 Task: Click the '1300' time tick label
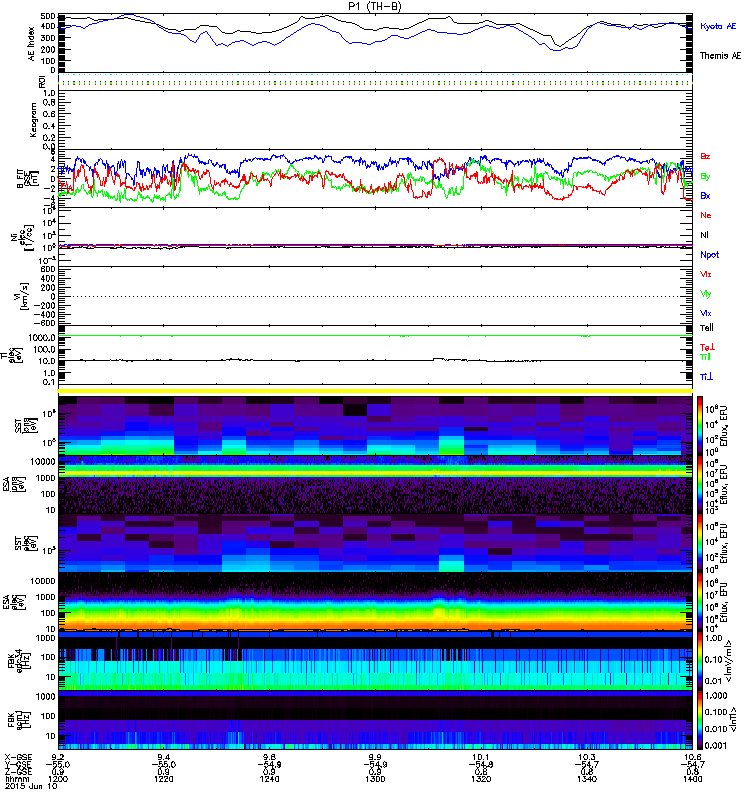pyautogui.click(x=375, y=779)
